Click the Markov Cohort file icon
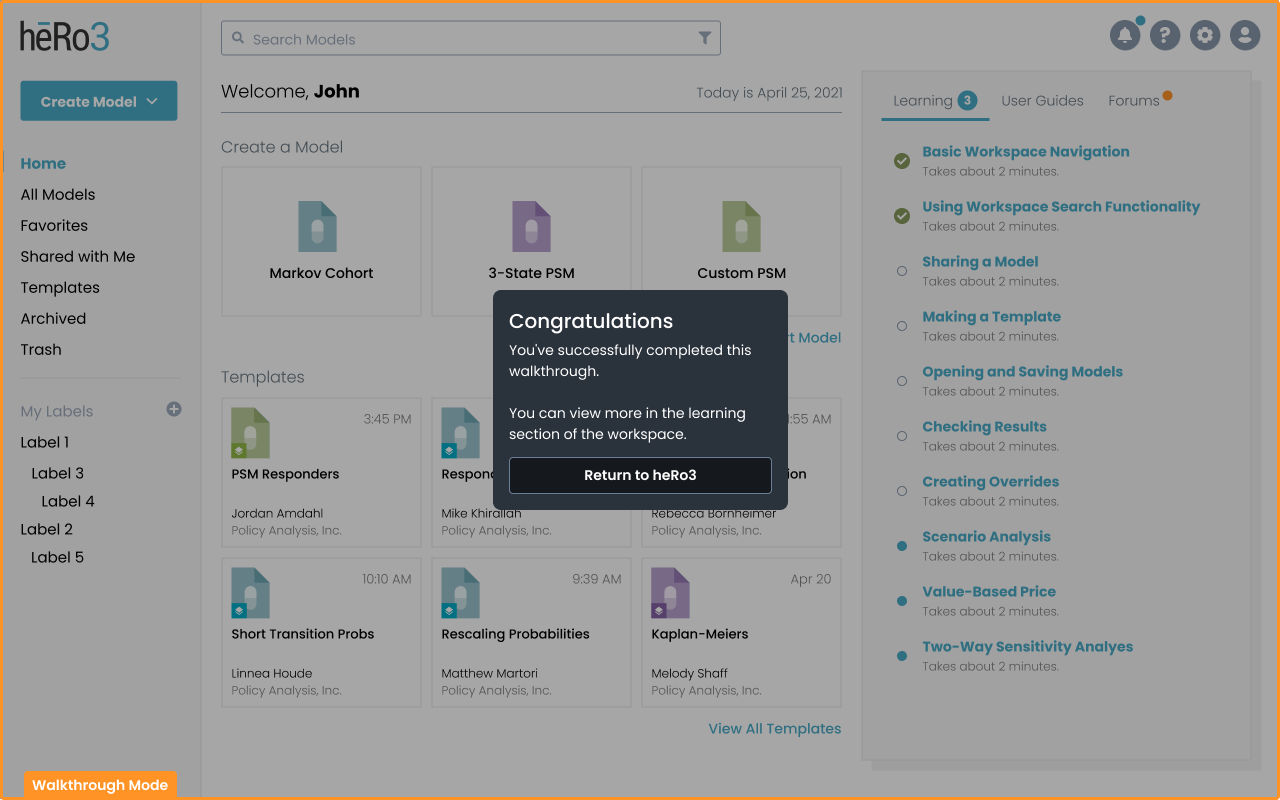Screen dimensions: 1280x800 pos(318,226)
